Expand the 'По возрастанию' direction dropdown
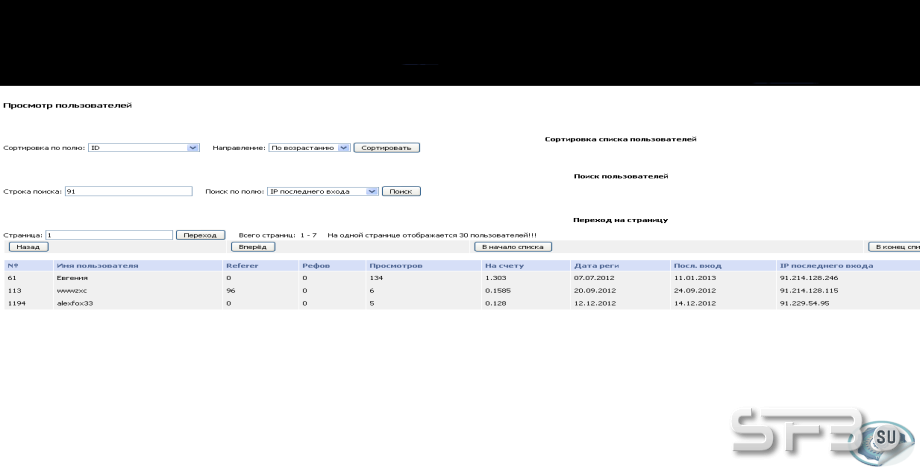Screen dimensions: 920x470 (309, 148)
